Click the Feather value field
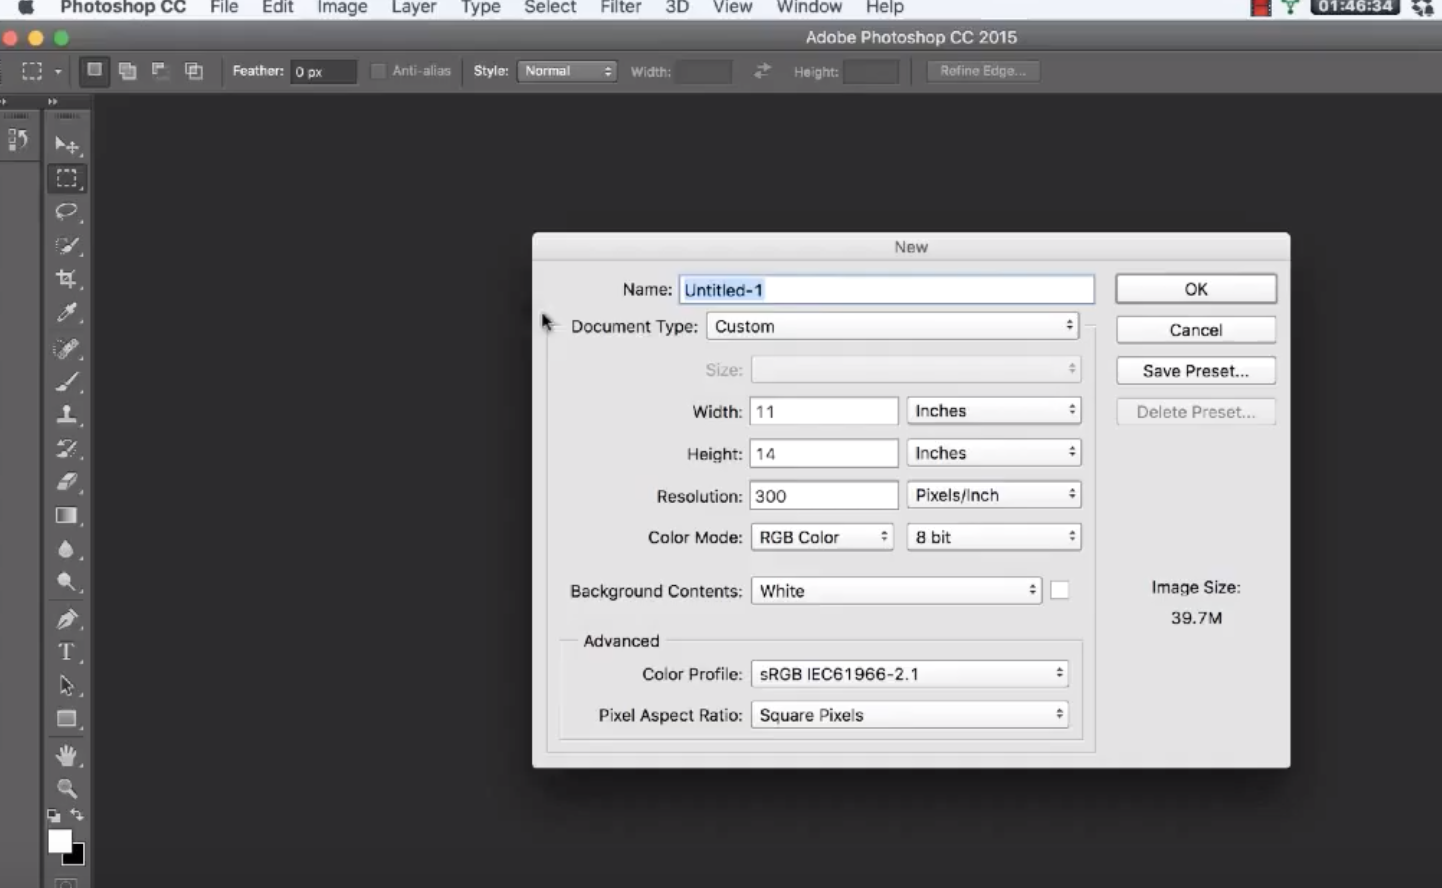 click(x=323, y=72)
